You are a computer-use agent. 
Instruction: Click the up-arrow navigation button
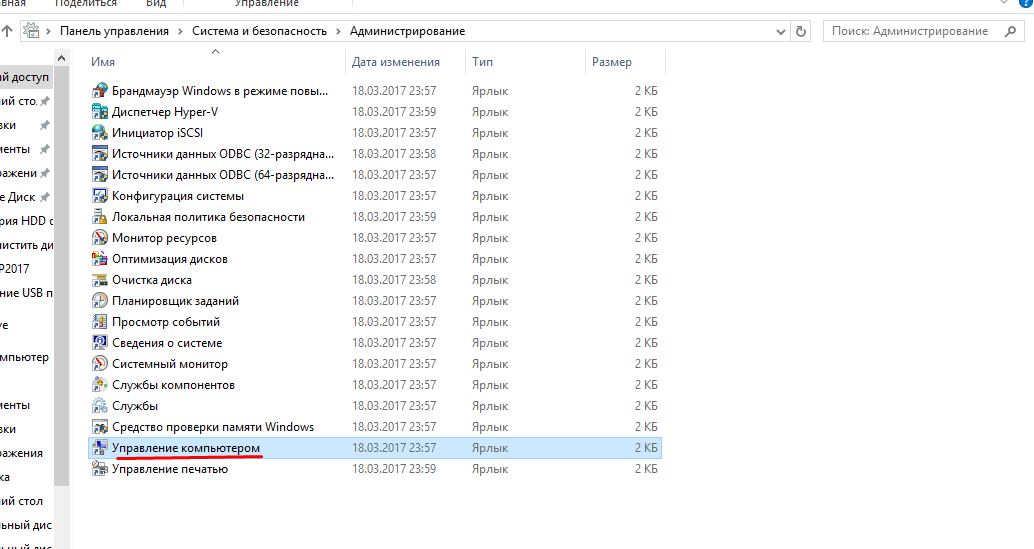coord(7,31)
